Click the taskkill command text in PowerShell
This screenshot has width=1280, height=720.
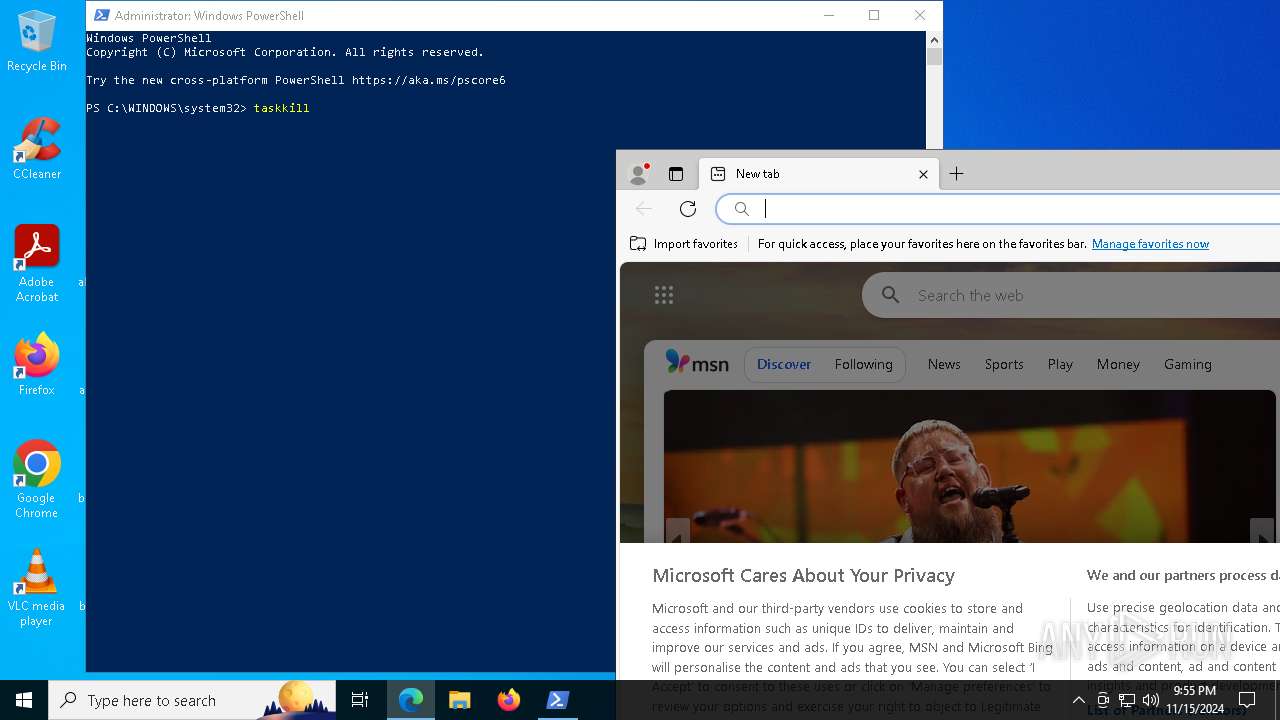tap(281, 108)
